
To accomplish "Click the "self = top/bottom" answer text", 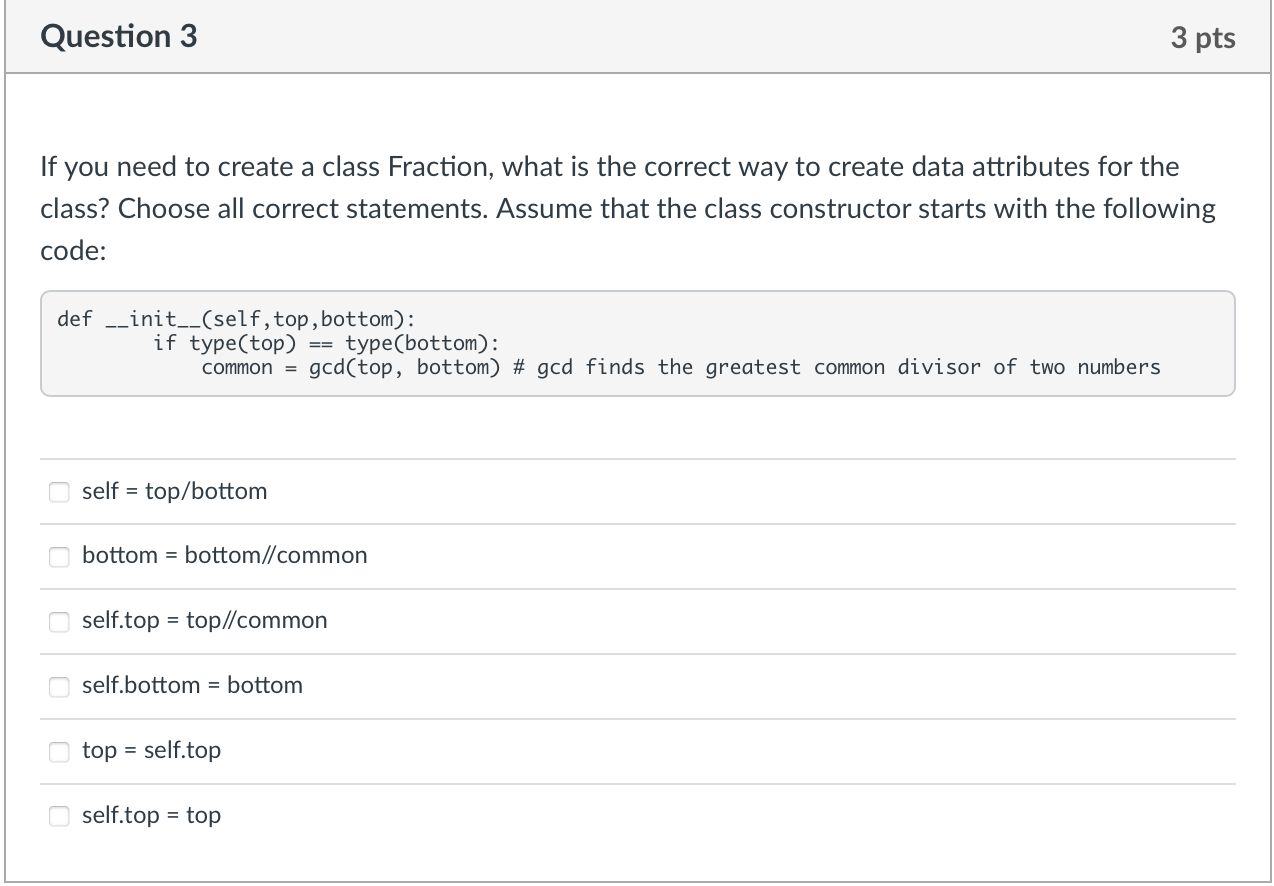I will 174,491.
